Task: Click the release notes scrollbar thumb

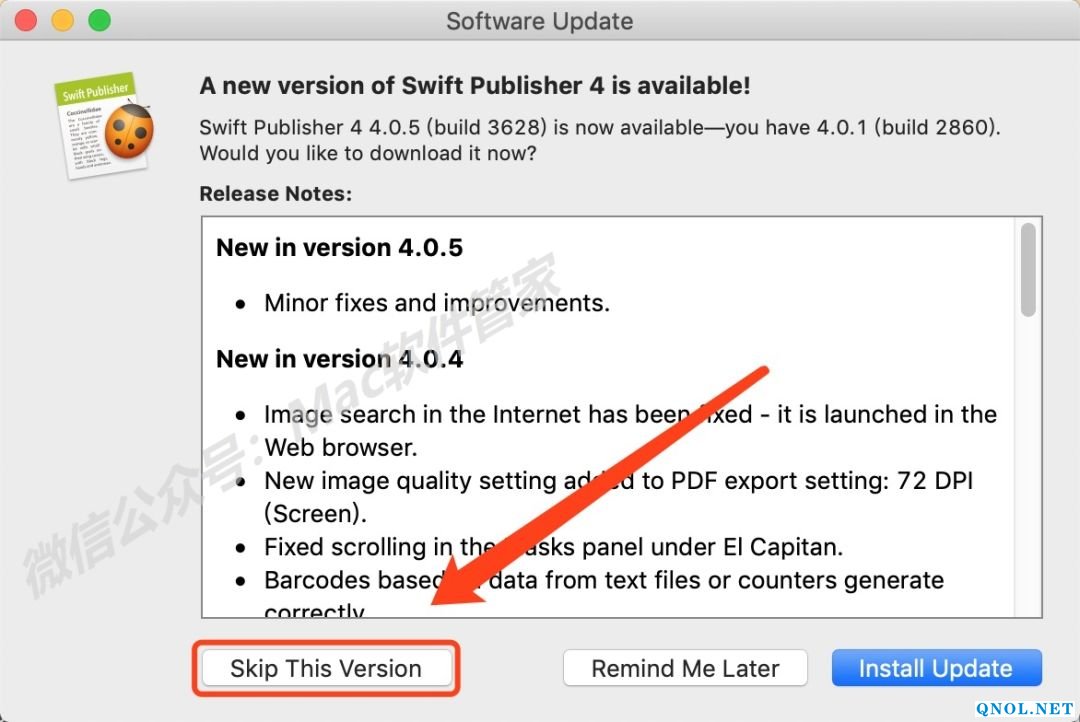Action: 1028,270
